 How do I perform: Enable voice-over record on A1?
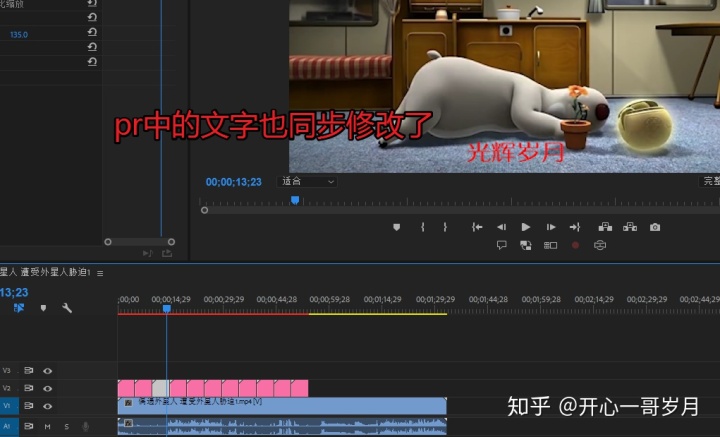85,426
